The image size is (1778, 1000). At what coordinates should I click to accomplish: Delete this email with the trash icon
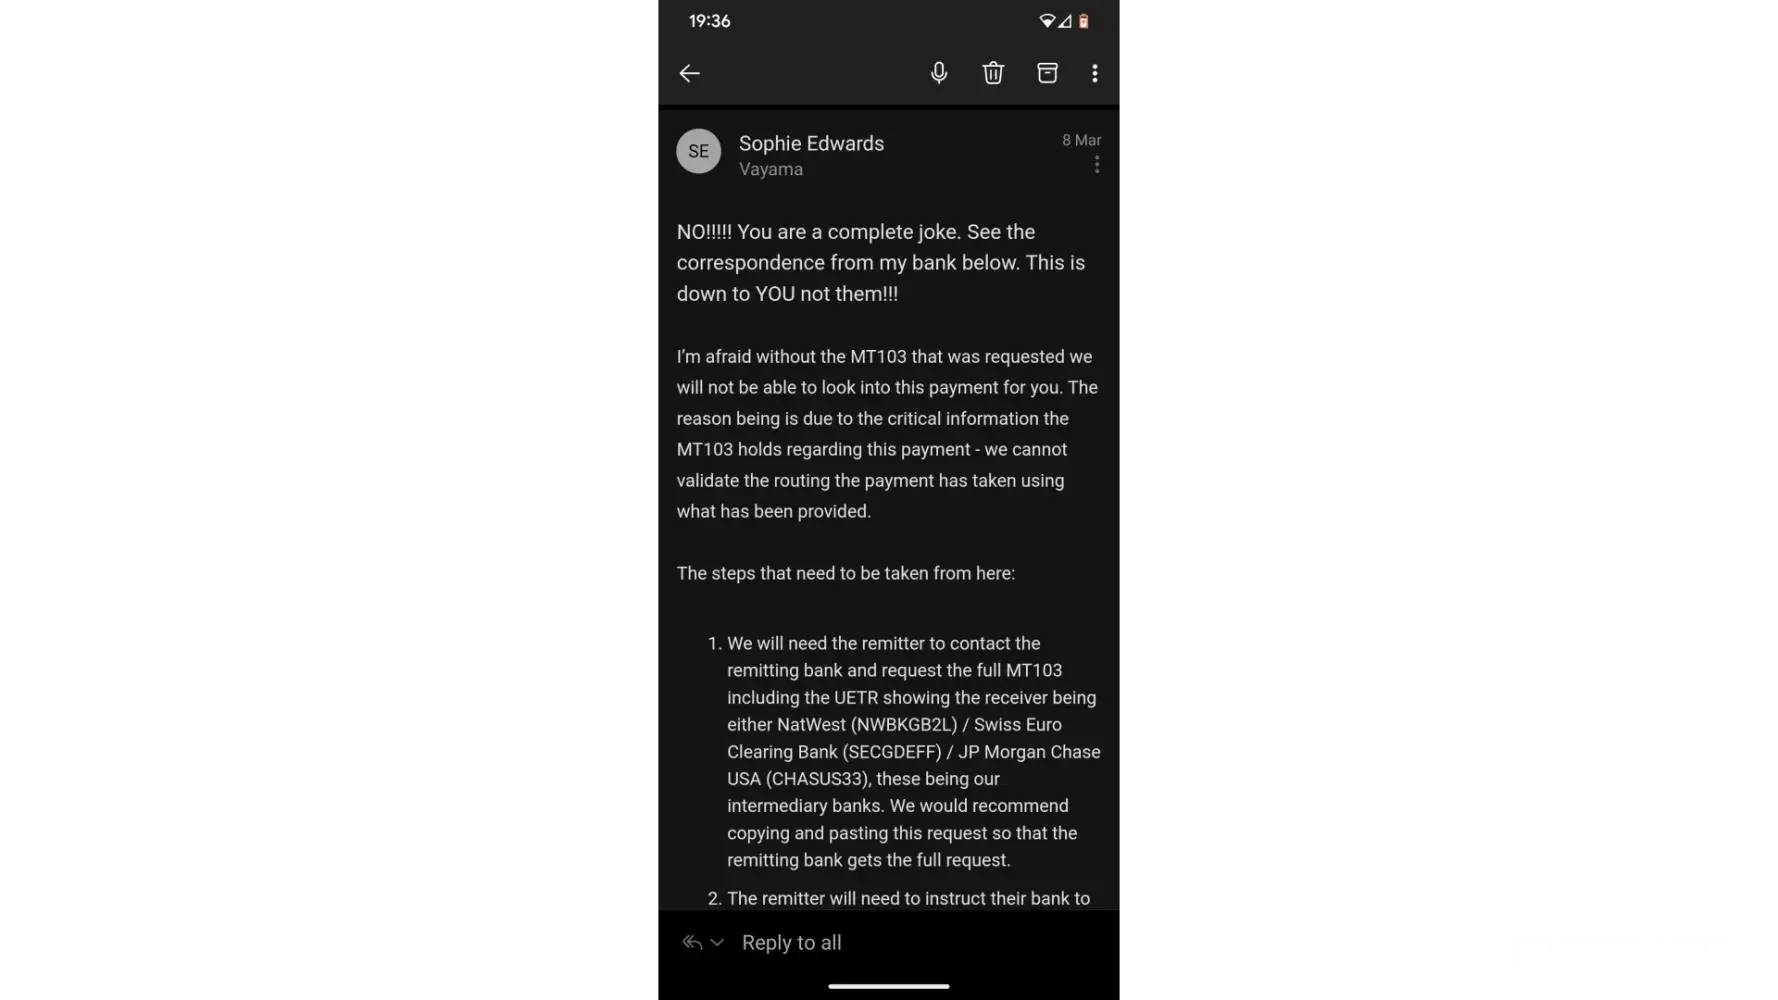pos(993,73)
